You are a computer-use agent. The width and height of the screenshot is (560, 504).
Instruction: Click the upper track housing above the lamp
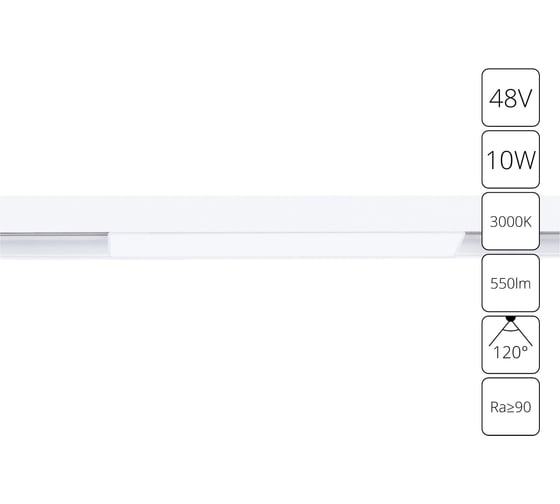[x=286, y=214]
